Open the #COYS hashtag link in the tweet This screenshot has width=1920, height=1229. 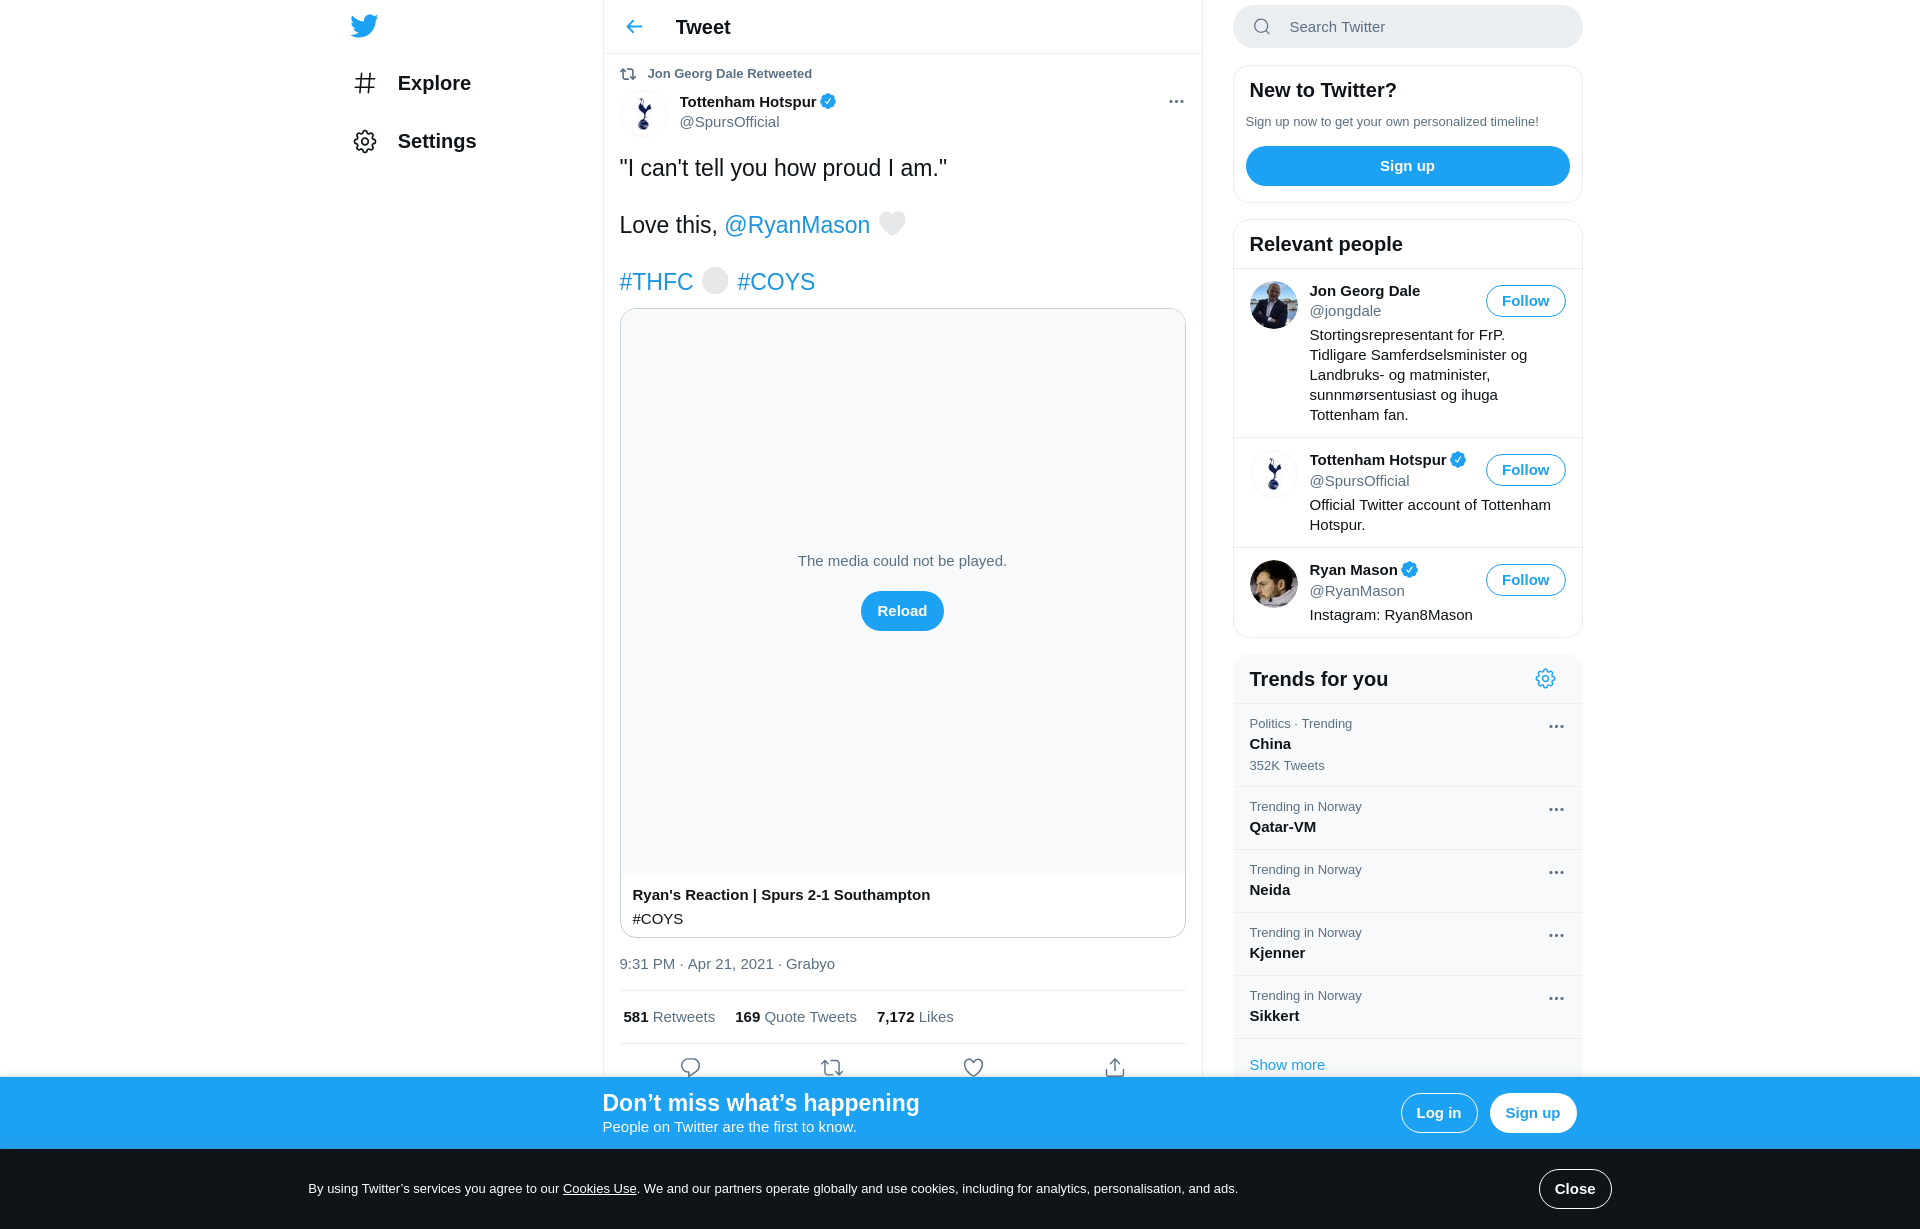point(776,282)
